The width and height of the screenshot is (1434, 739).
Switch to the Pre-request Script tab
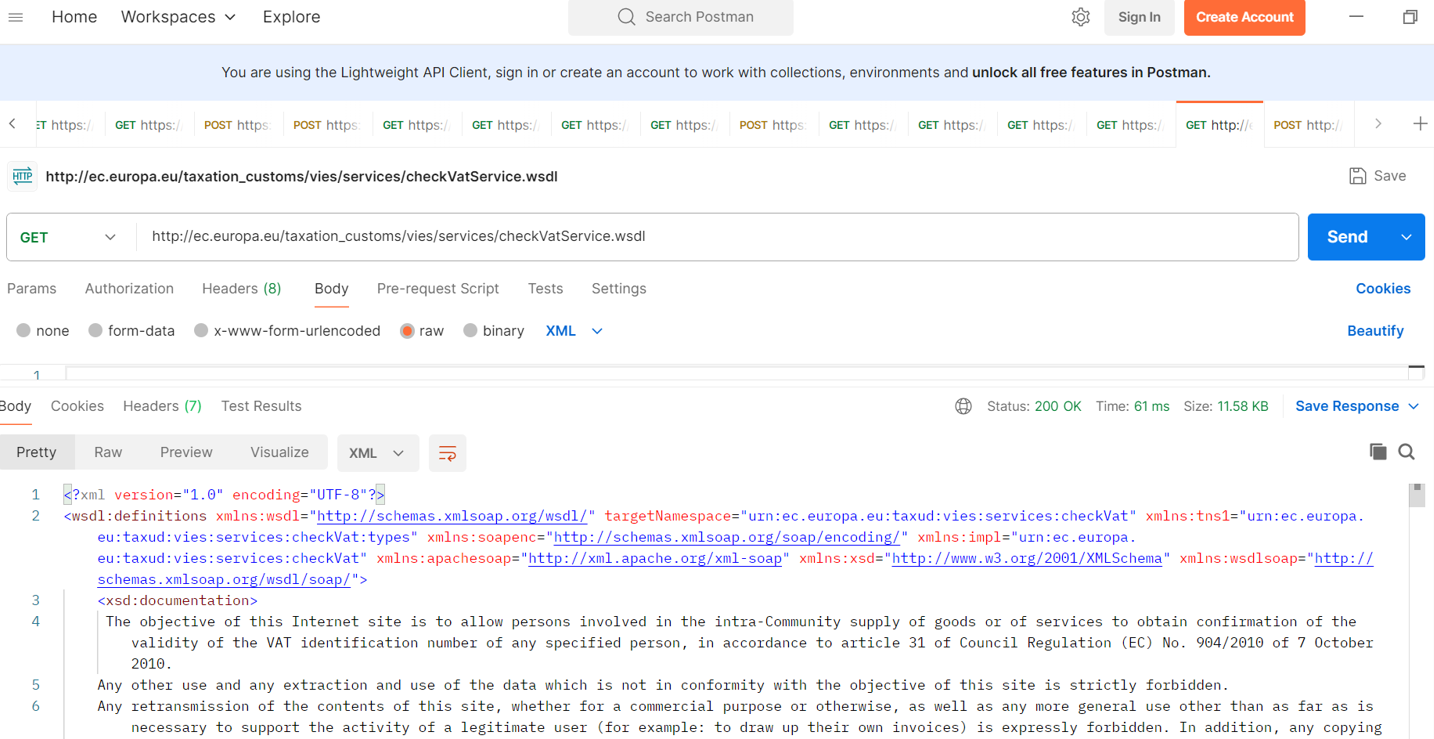[x=437, y=288]
